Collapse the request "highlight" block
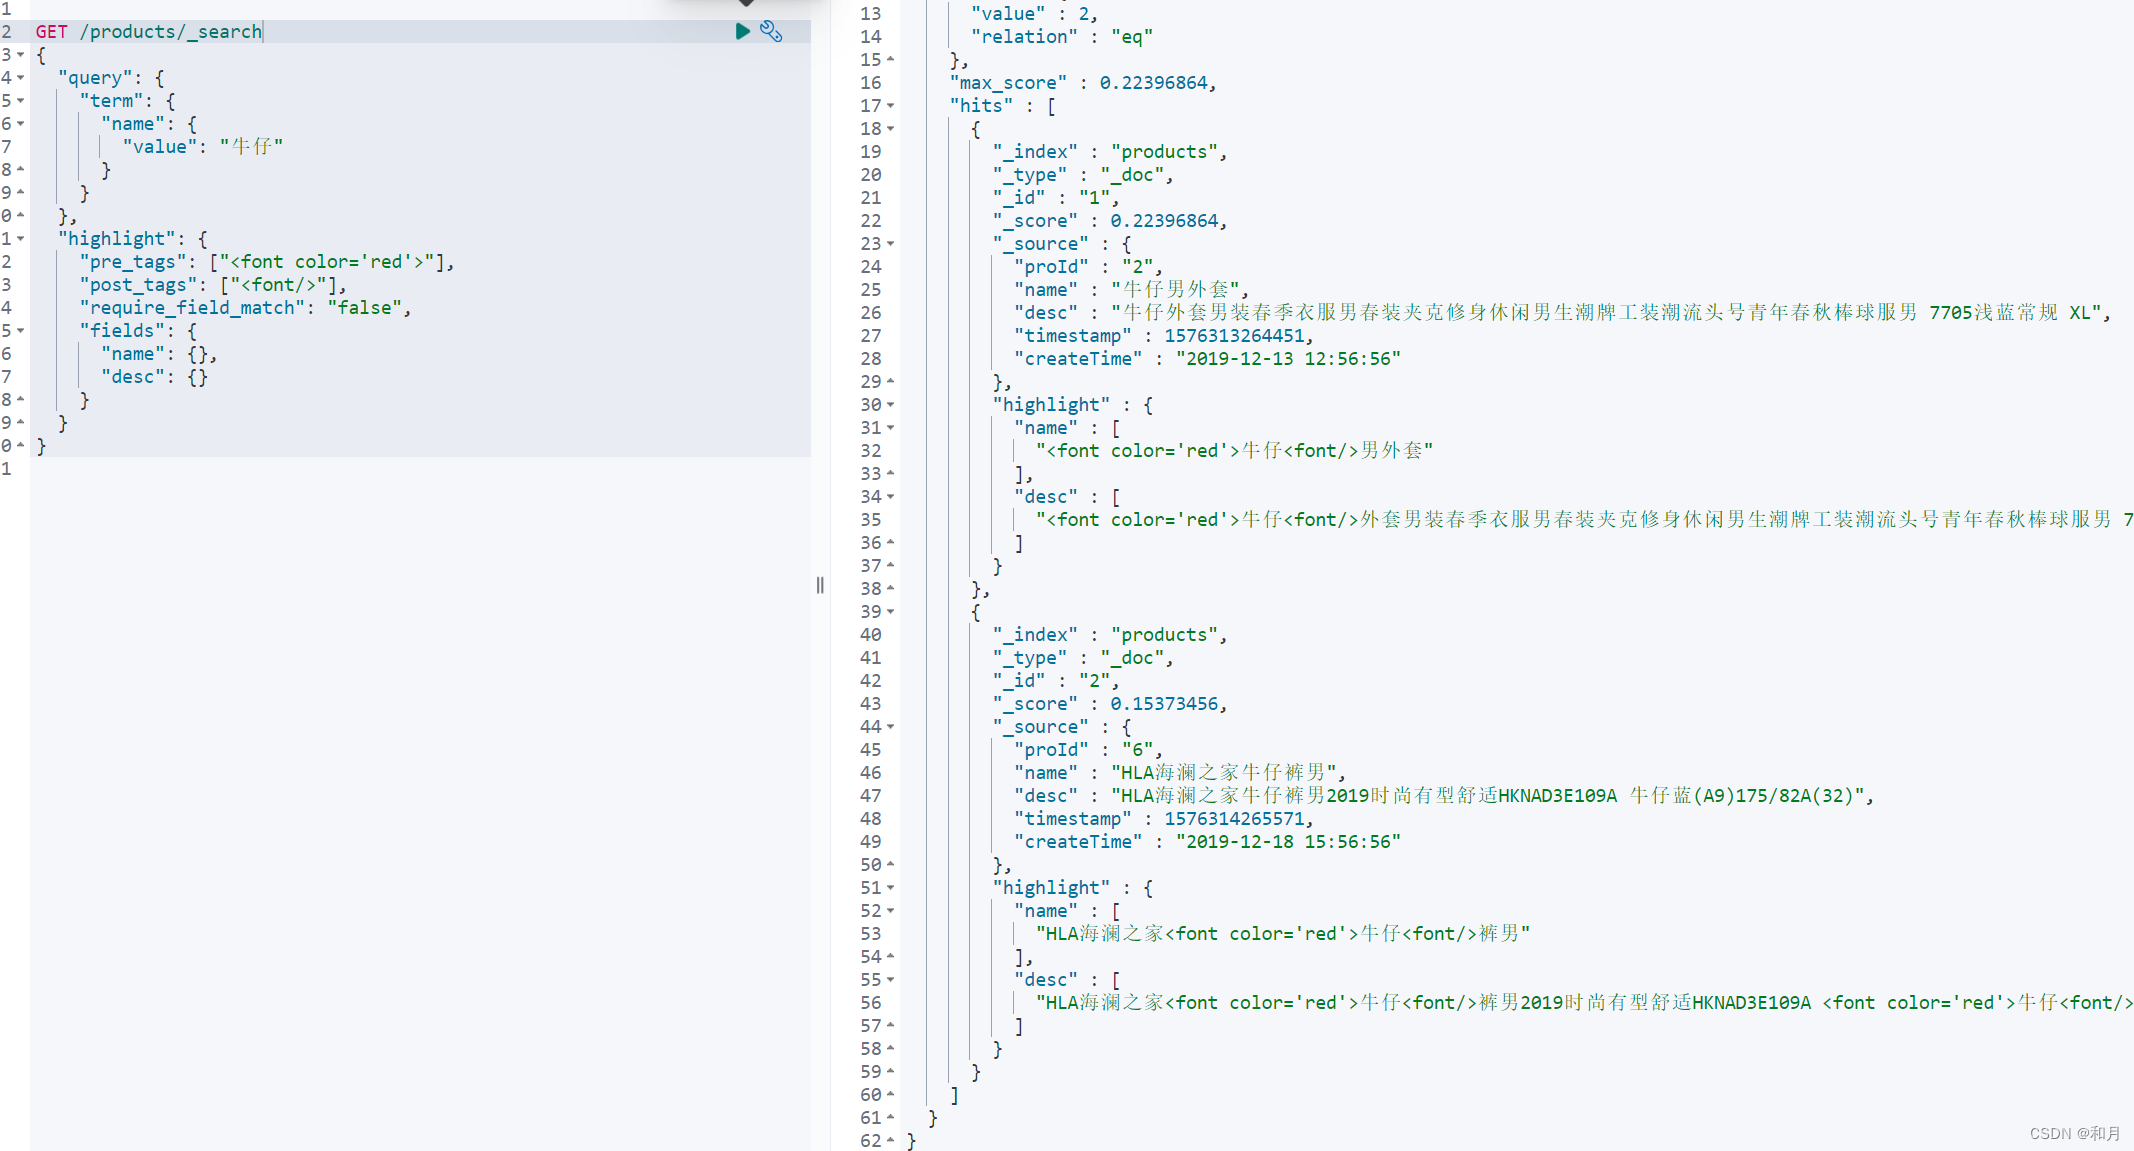The width and height of the screenshot is (2134, 1151). click(x=20, y=239)
